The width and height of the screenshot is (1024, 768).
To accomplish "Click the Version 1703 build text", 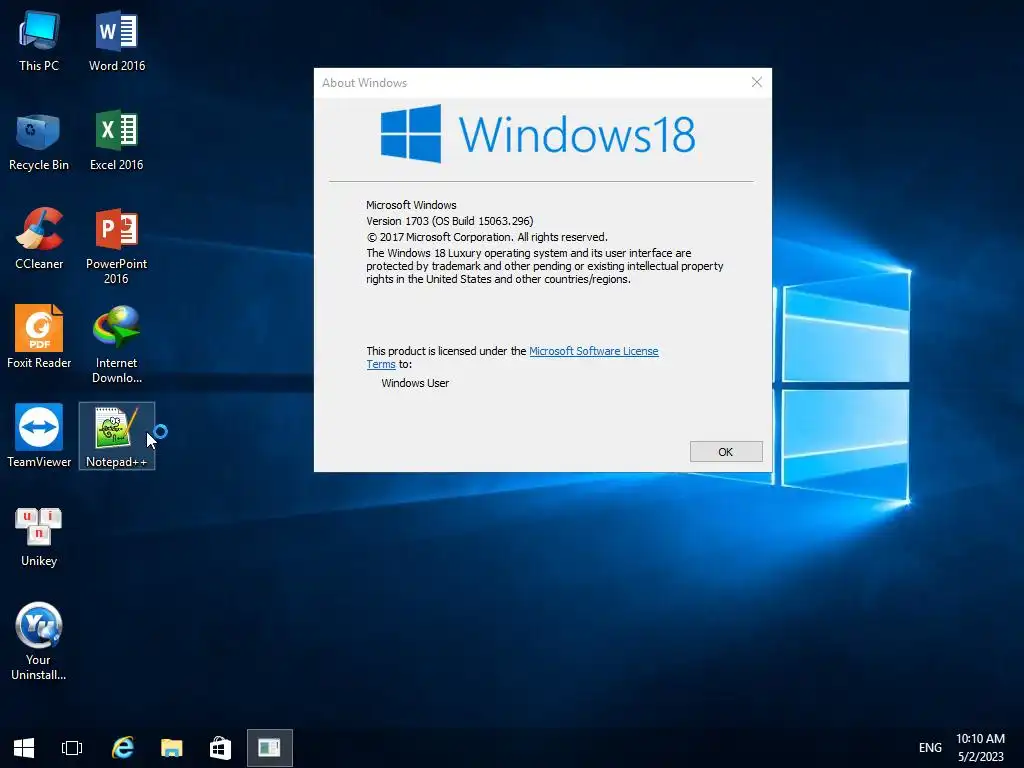I will pyautogui.click(x=449, y=221).
